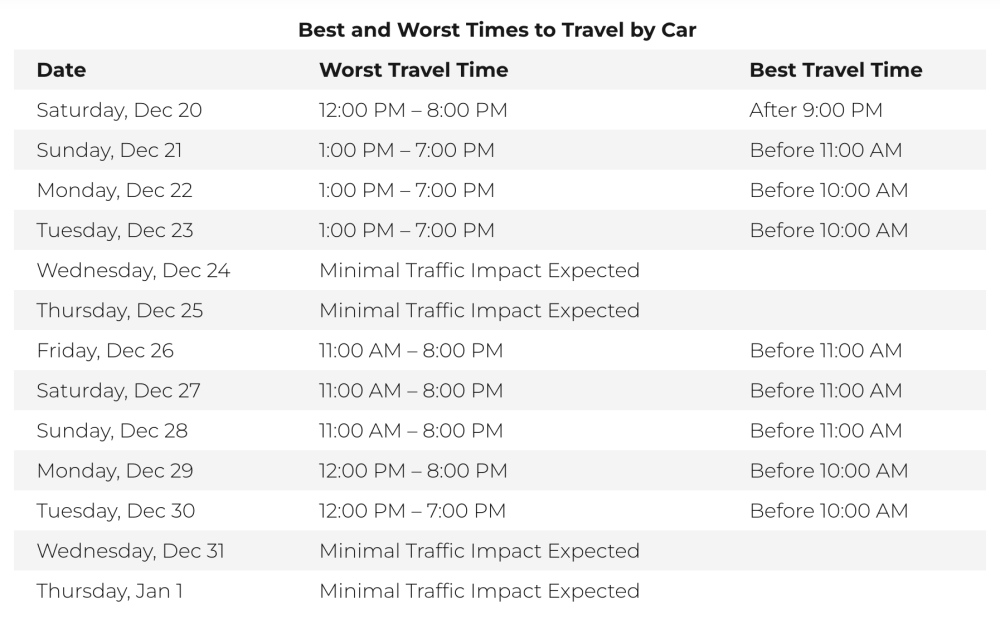
Task: Click the "Worst Travel Time" column header
Action: tap(413, 70)
